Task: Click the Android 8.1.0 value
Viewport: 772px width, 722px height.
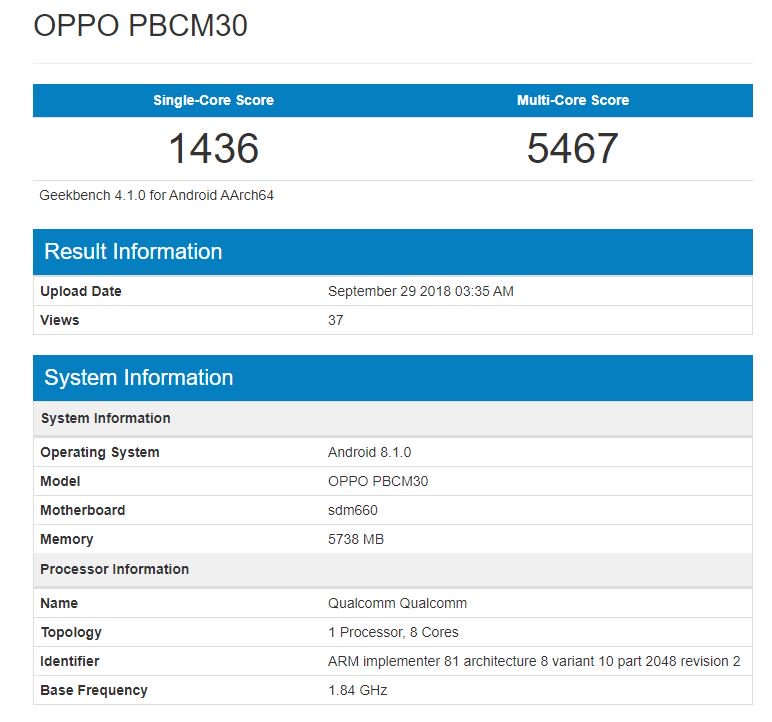Action: click(369, 452)
